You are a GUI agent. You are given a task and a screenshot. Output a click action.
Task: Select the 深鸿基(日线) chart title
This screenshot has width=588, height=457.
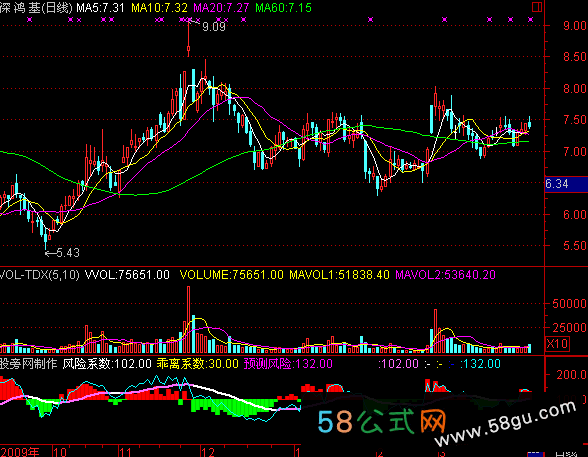(37, 8)
